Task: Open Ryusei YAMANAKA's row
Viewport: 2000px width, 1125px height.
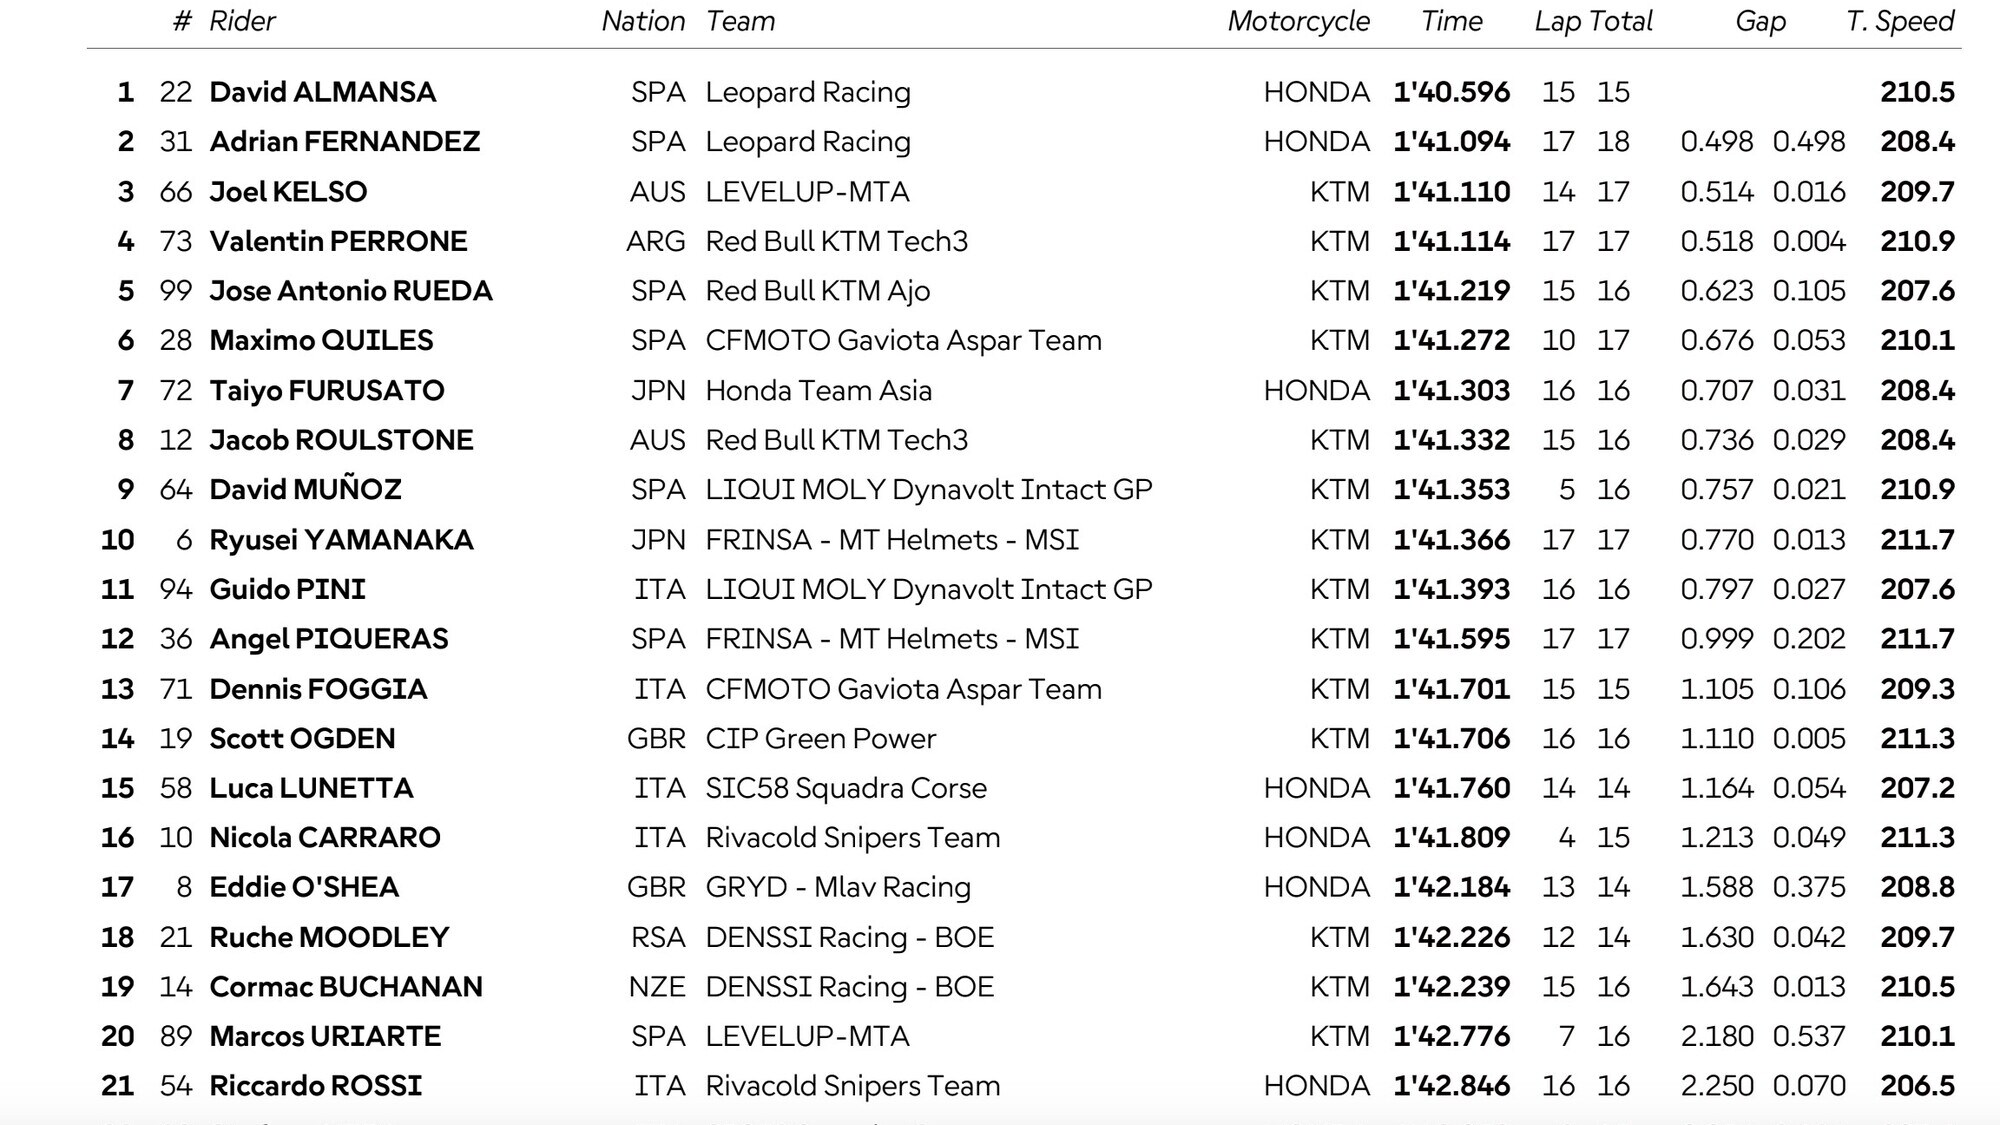Action: tap(341, 540)
